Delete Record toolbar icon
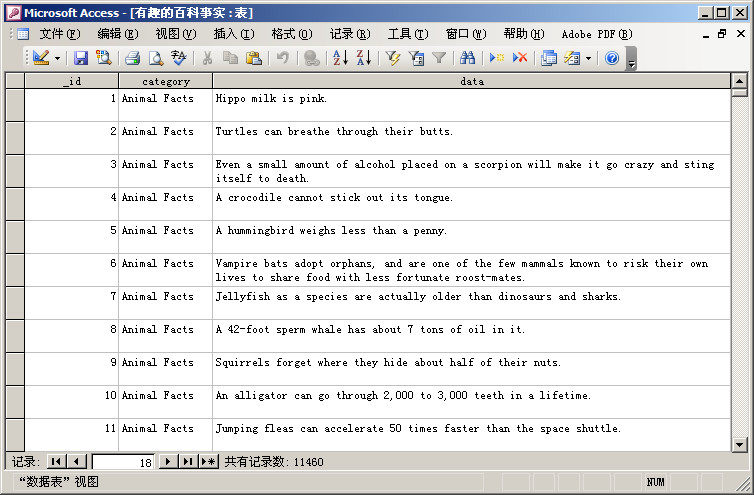The height and width of the screenshot is (495, 754). click(520, 58)
